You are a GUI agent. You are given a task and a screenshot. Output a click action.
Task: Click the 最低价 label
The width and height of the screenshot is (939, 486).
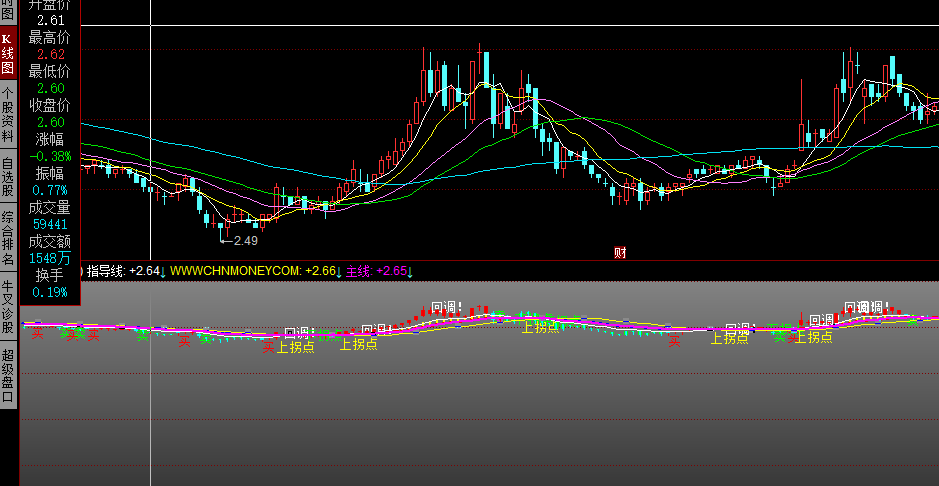pos(50,71)
